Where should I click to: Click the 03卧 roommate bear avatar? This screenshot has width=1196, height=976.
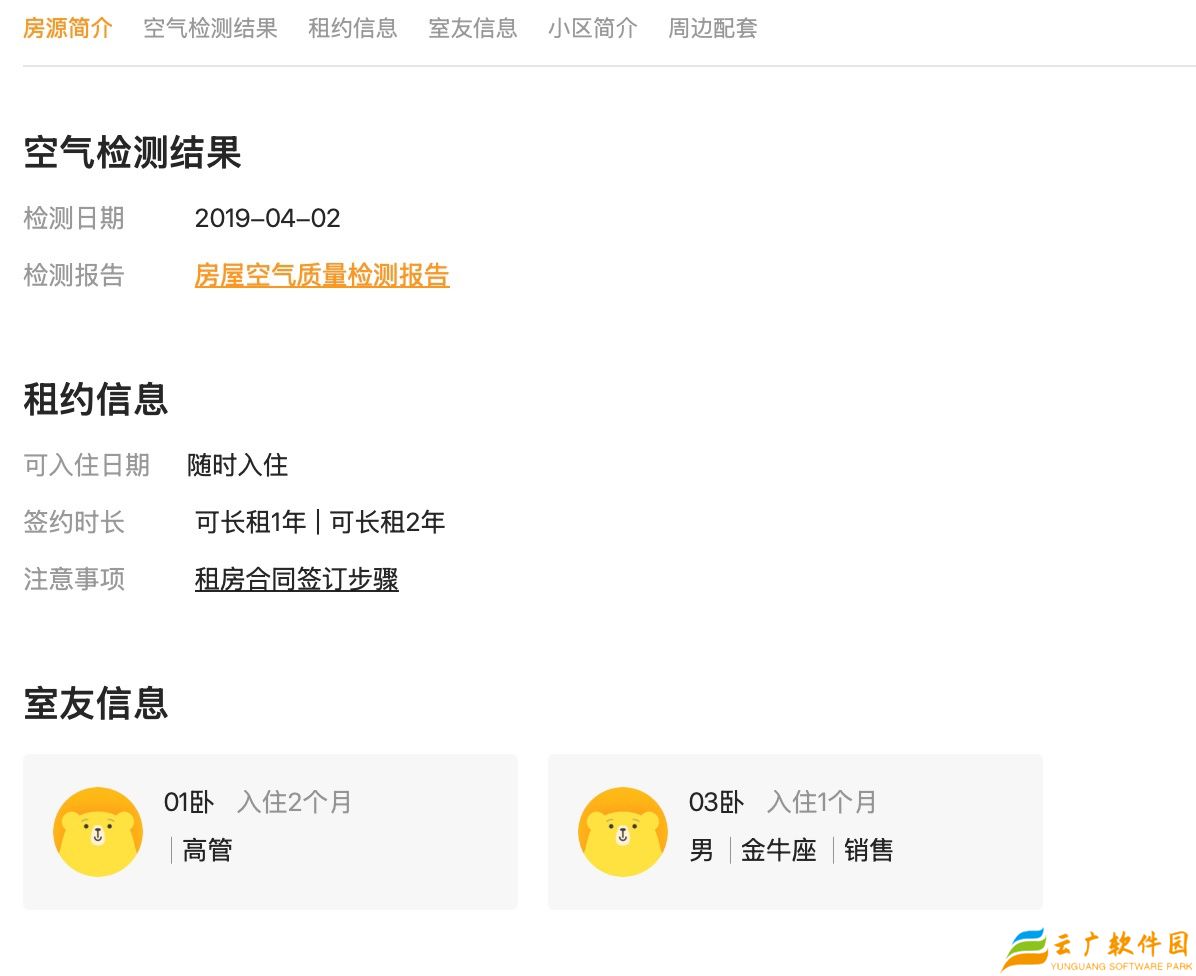coord(623,832)
